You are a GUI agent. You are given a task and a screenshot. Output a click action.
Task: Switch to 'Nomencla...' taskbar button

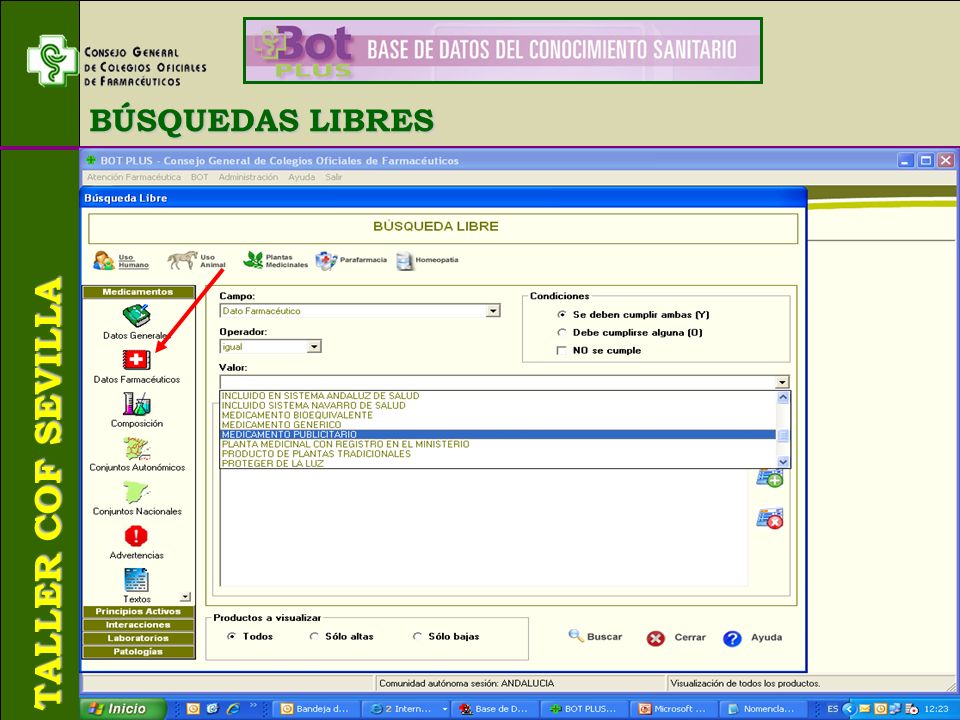[x=763, y=708]
